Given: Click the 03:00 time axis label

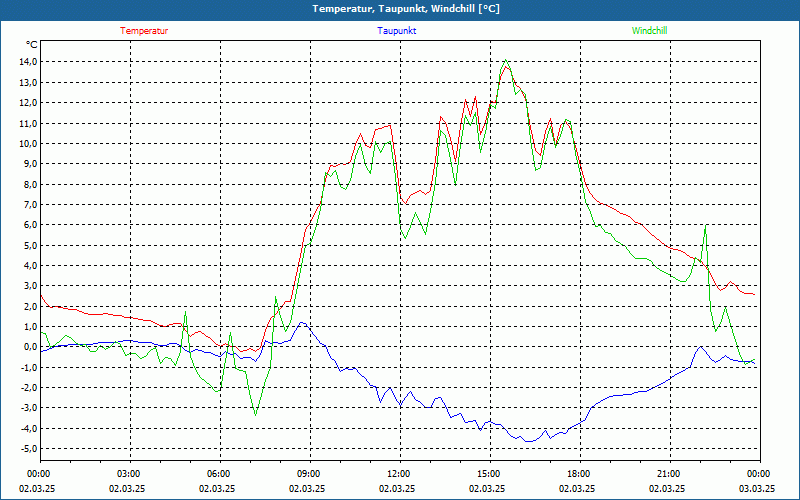Looking at the screenshot, I should click(x=130, y=474).
